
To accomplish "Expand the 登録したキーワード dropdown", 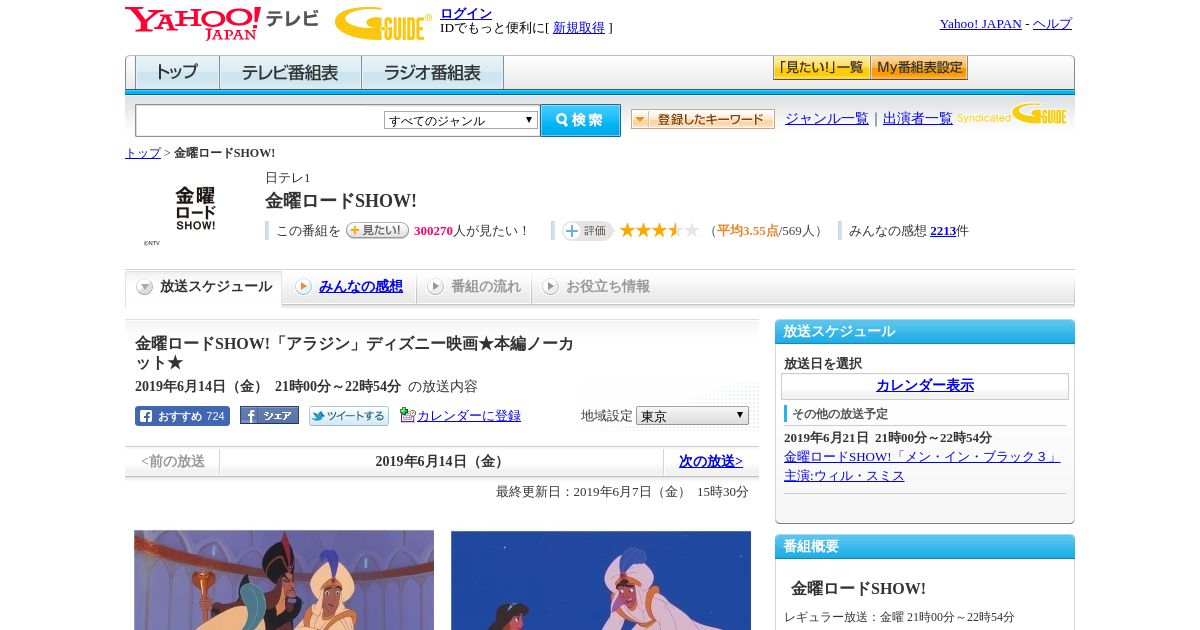I will 703,119.
